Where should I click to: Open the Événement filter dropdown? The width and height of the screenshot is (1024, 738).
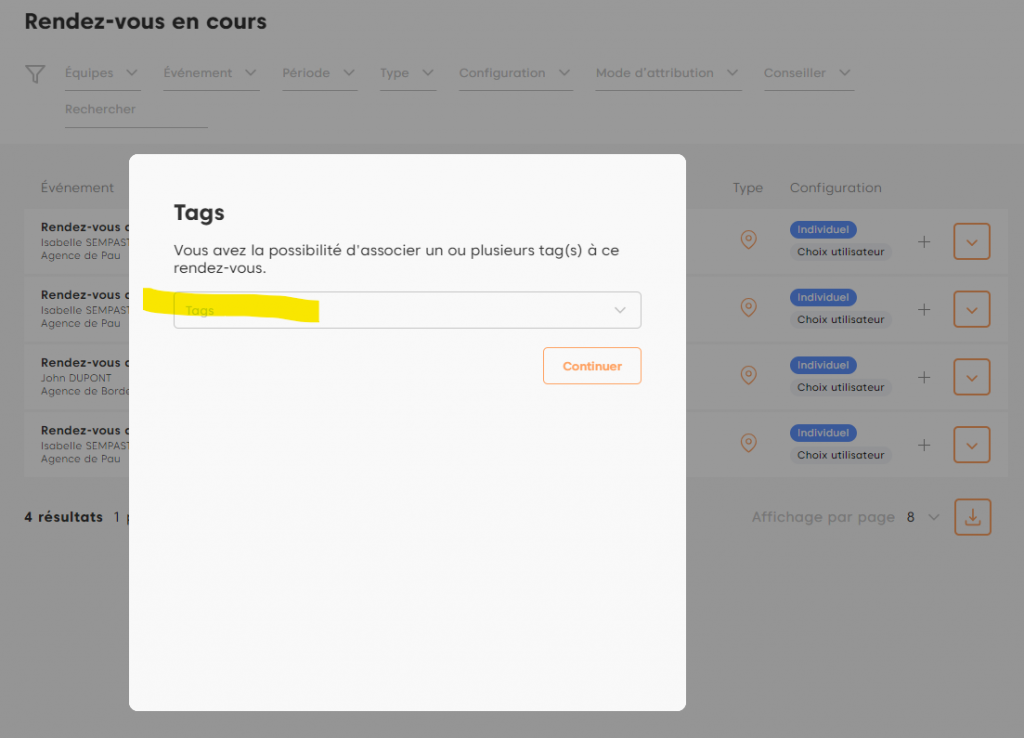click(210, 73)
